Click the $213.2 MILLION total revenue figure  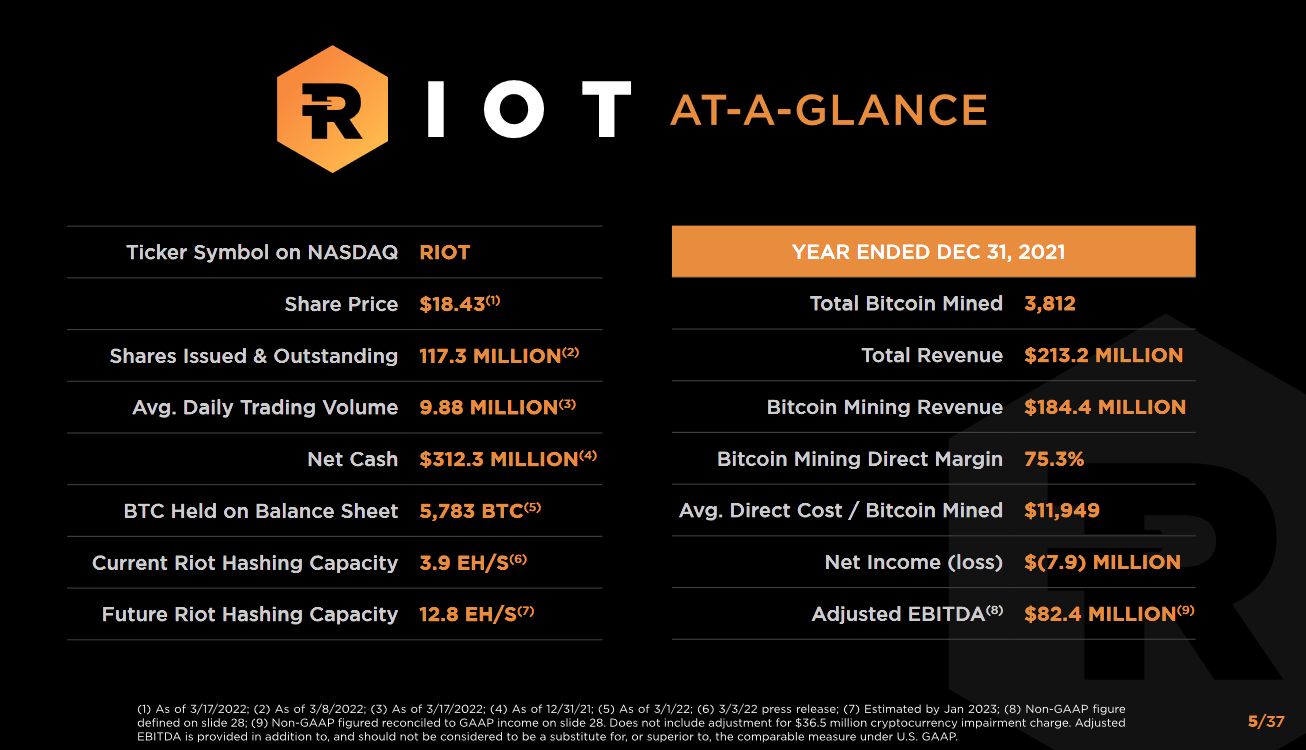[1103, 355]
